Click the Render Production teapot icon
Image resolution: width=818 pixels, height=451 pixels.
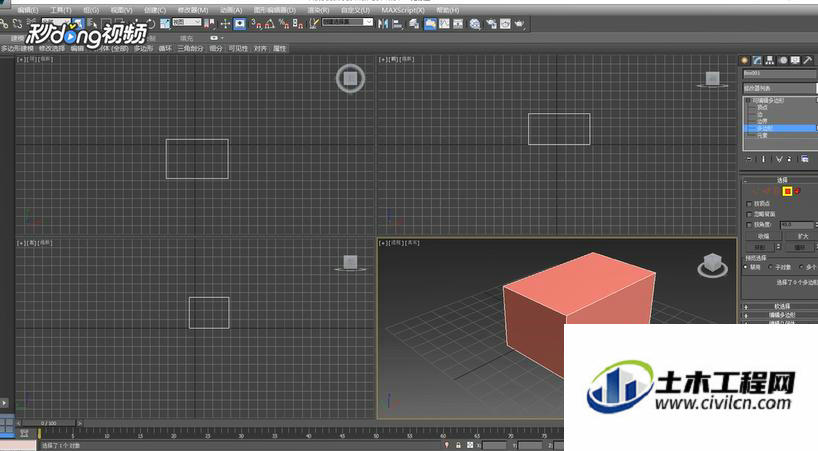click(x=520, y=23)
